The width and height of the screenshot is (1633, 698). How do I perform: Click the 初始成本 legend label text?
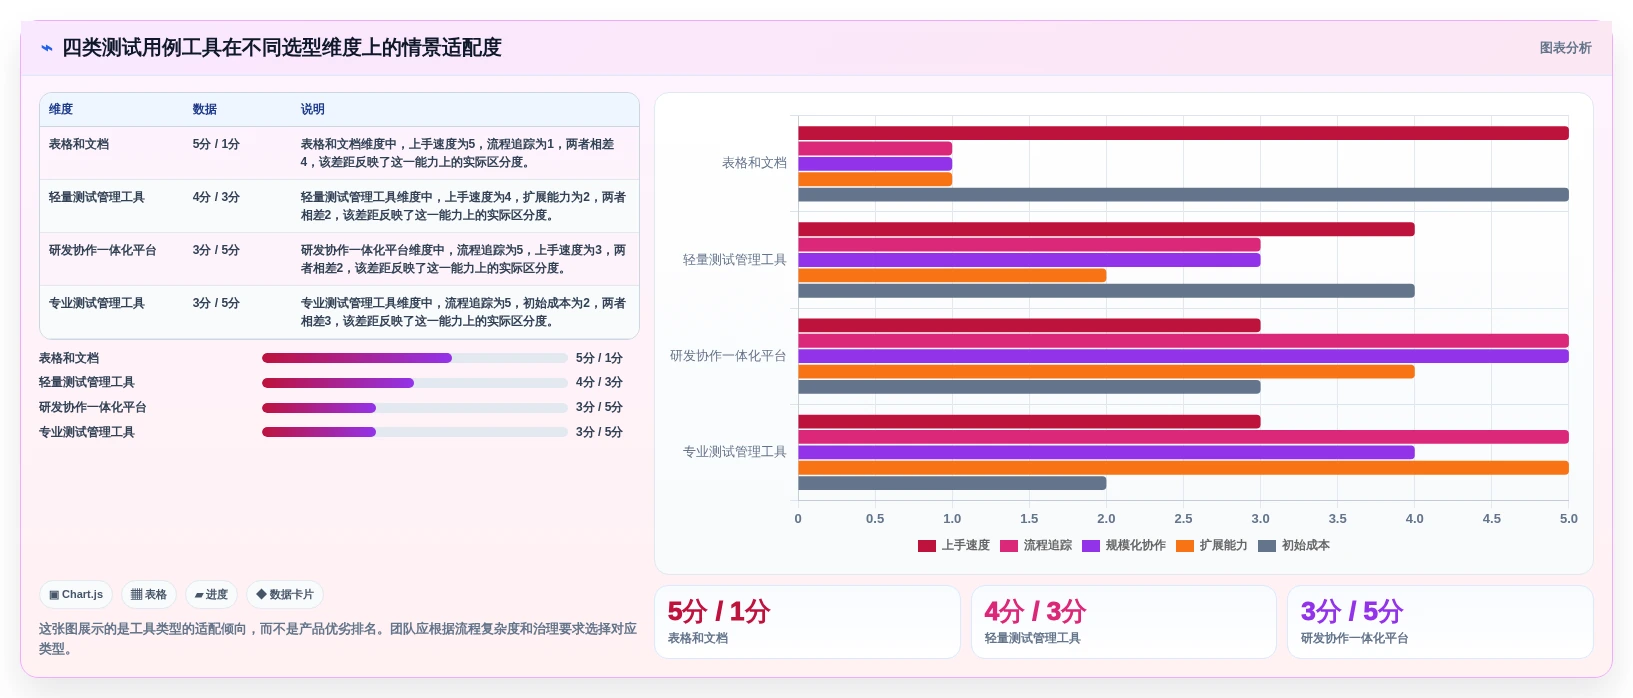click(x=1305, y=546)
